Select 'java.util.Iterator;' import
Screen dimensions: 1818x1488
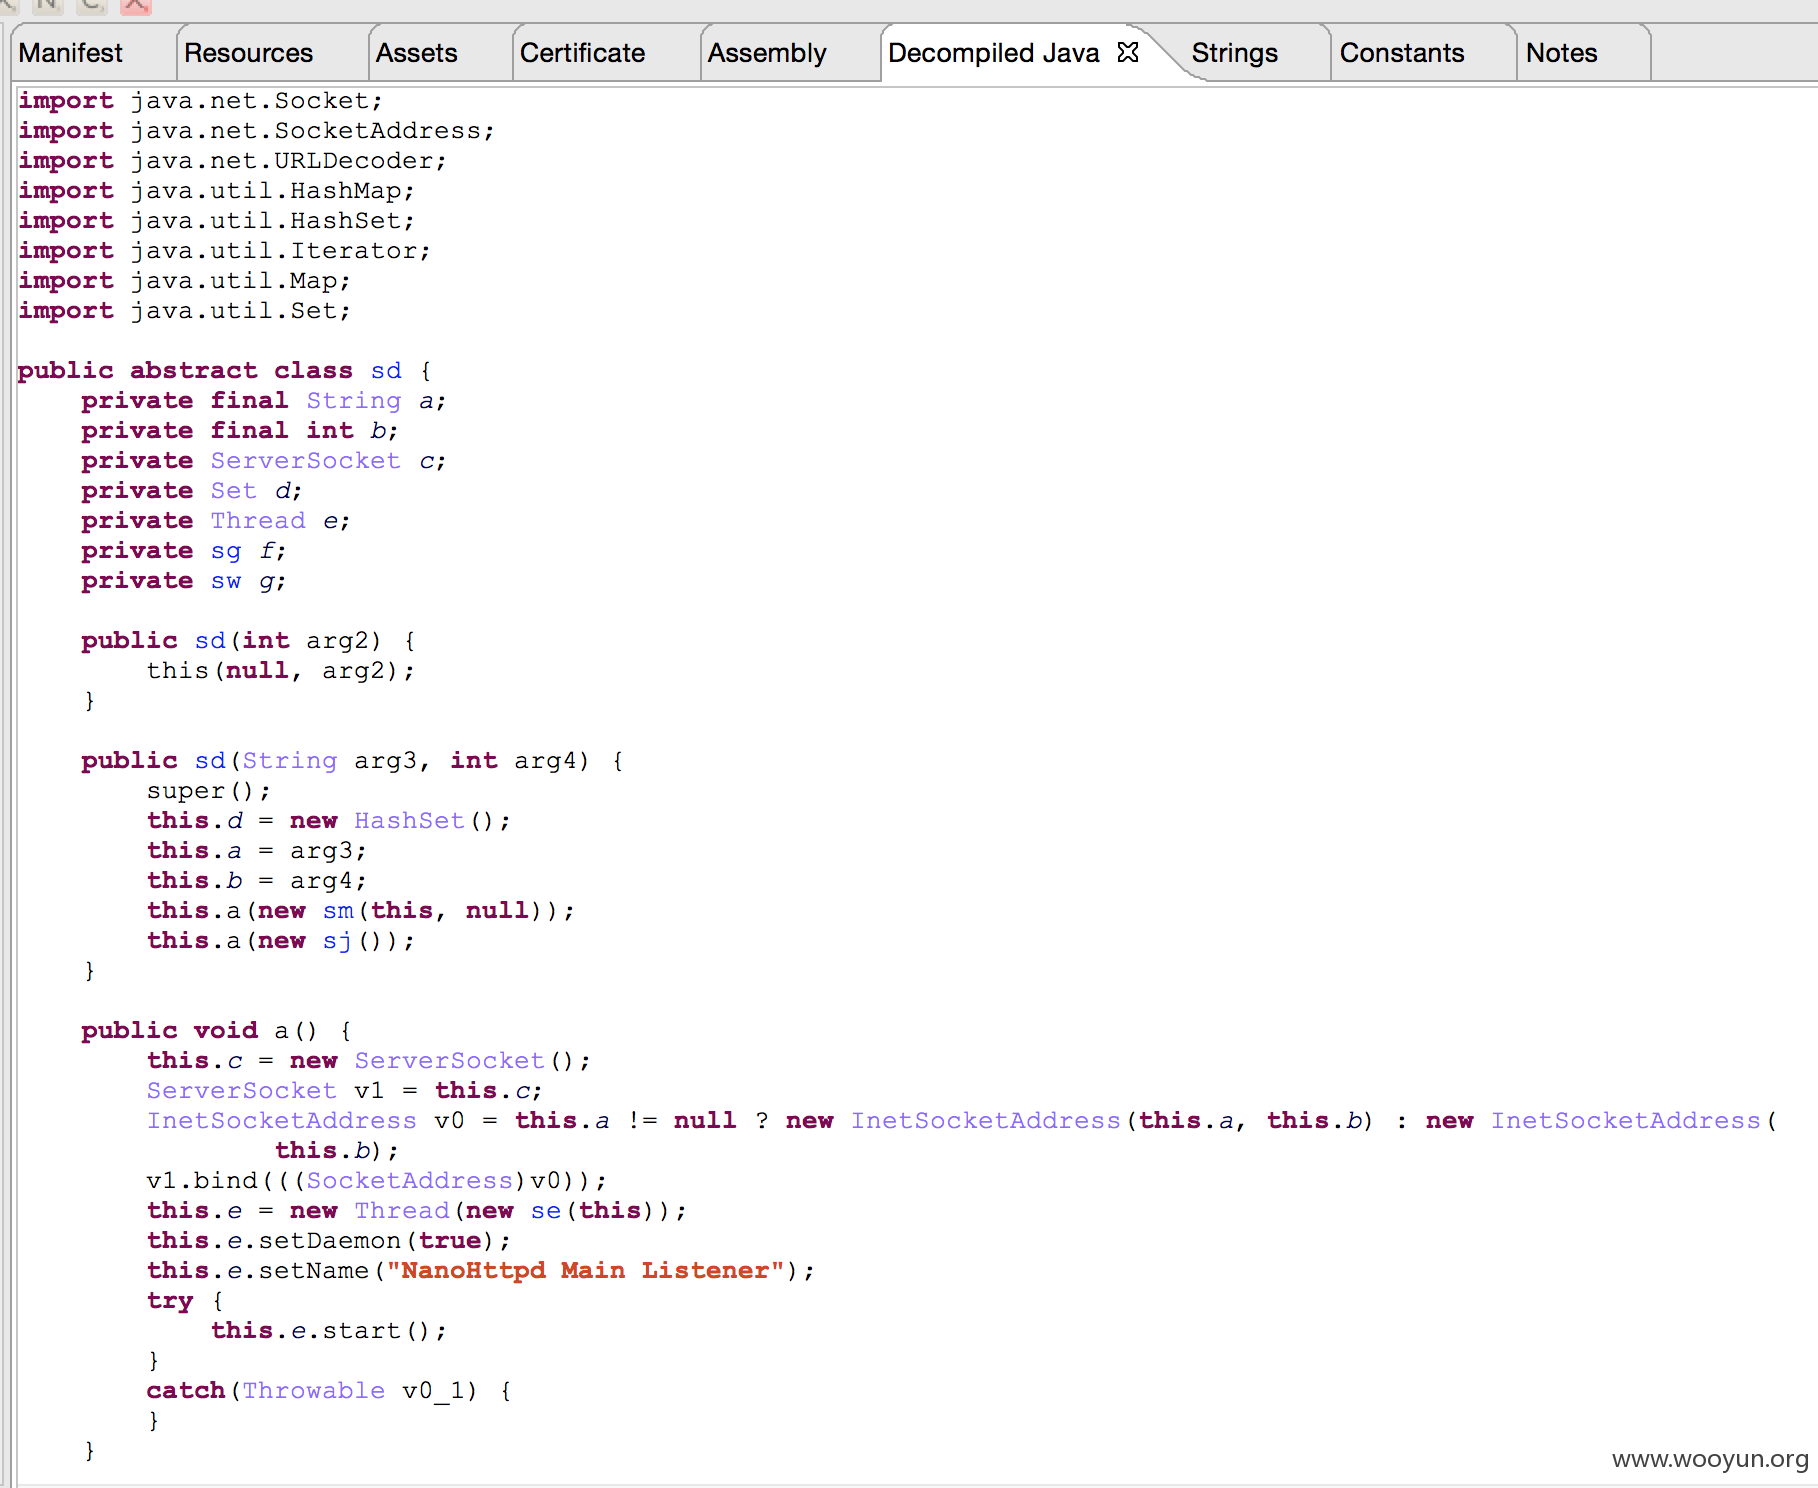[x=281, y=251]
